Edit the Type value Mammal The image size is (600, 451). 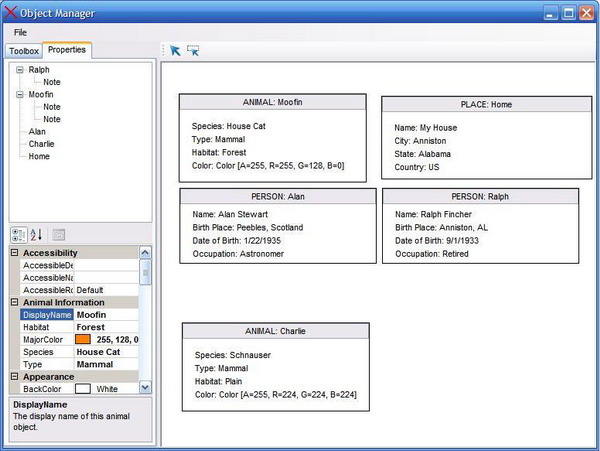click(x=106, y=364)
